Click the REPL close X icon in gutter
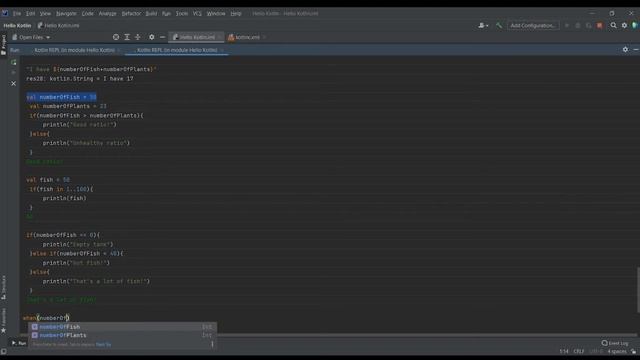 13,83
